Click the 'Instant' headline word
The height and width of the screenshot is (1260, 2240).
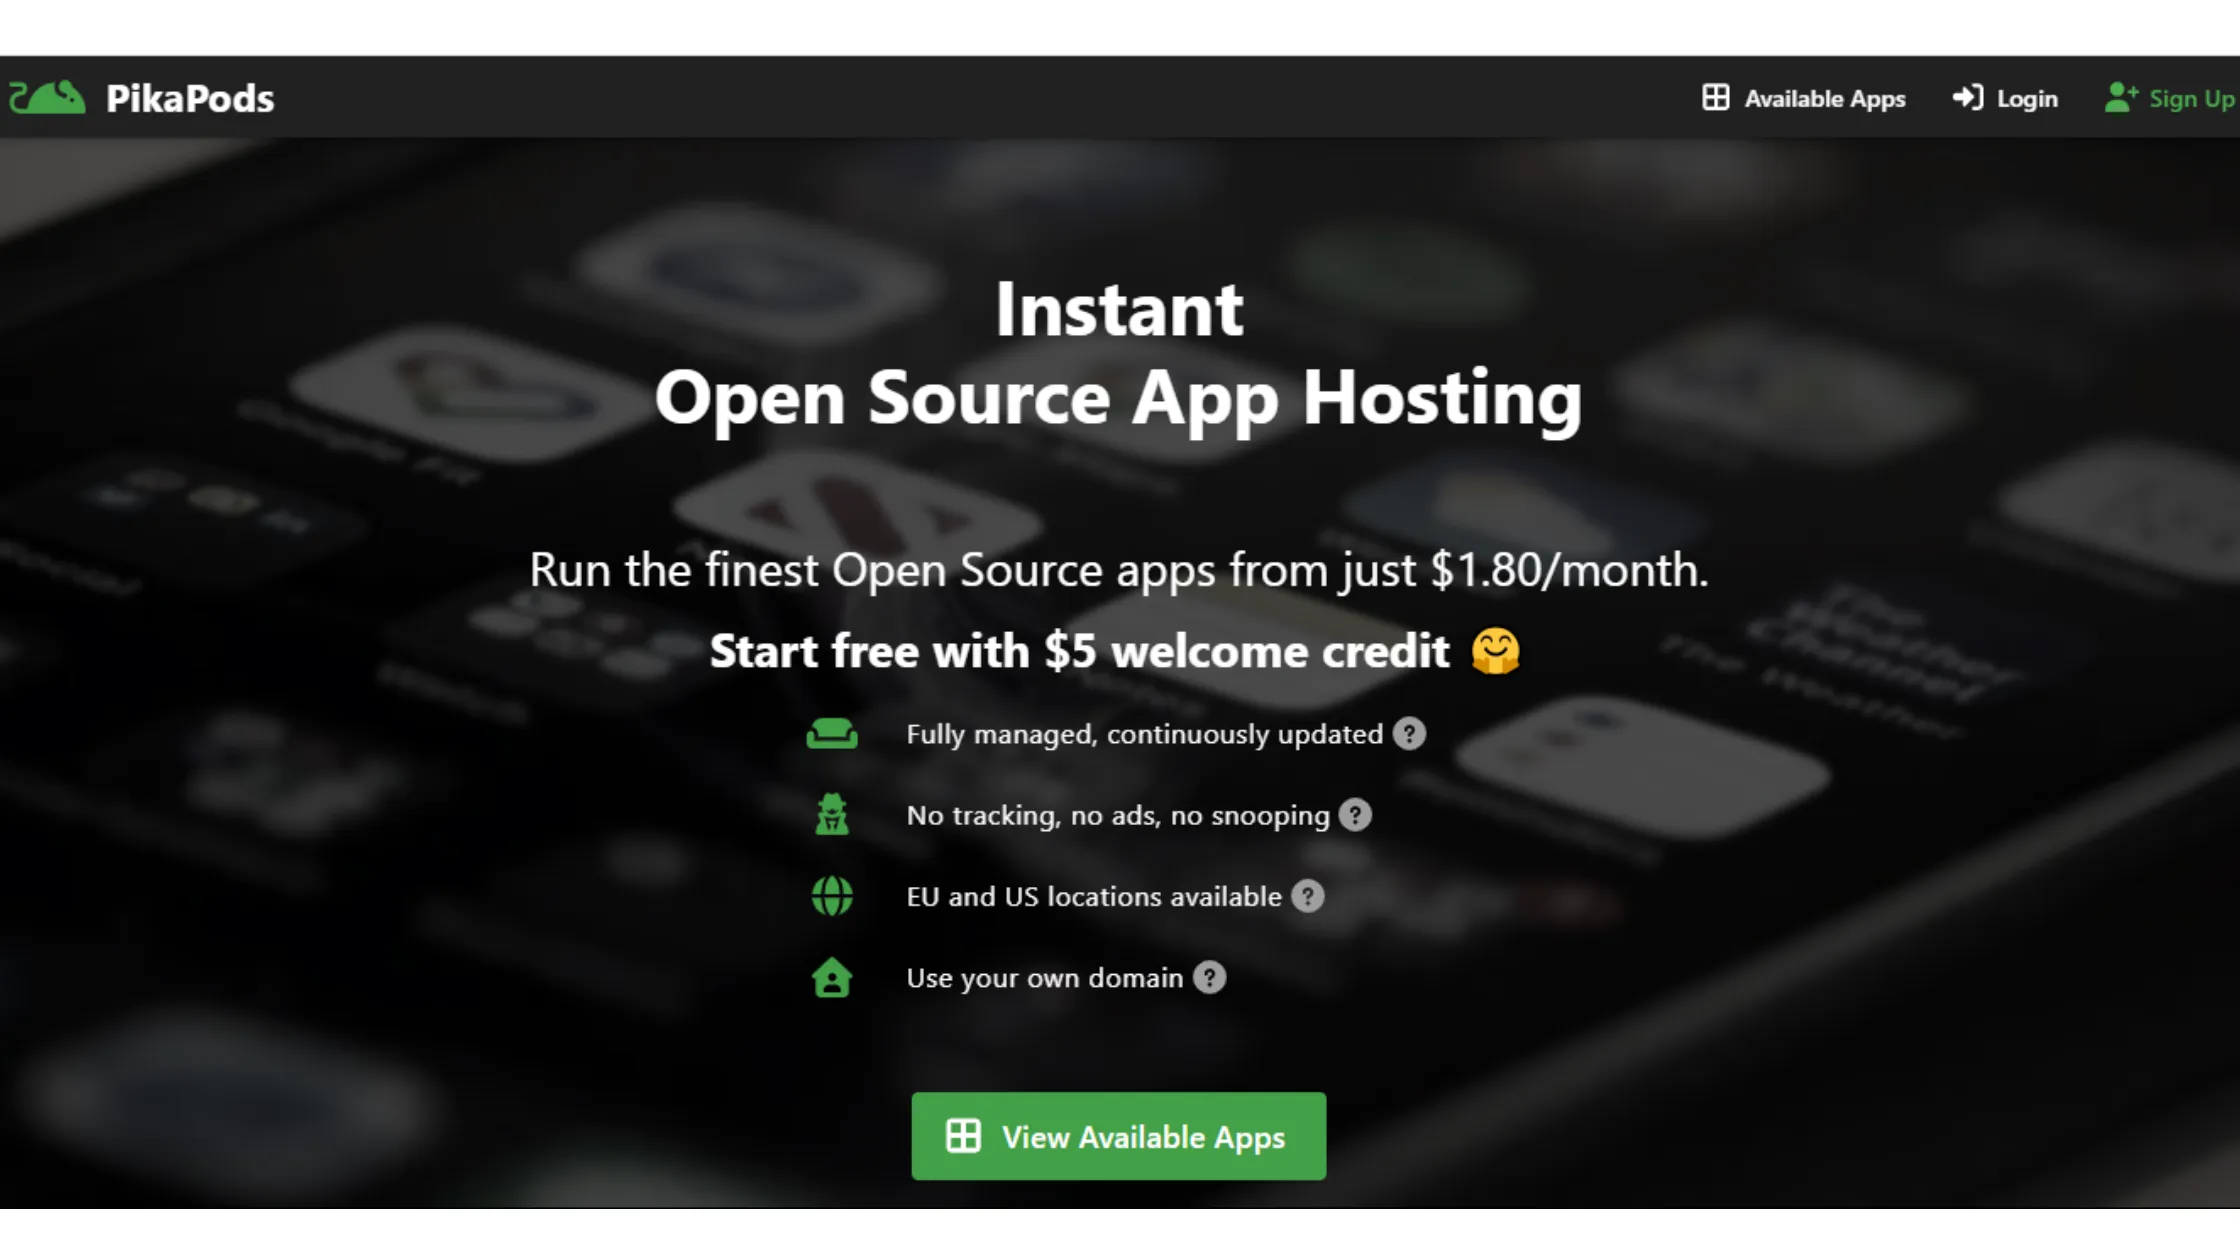(1119, 309)
